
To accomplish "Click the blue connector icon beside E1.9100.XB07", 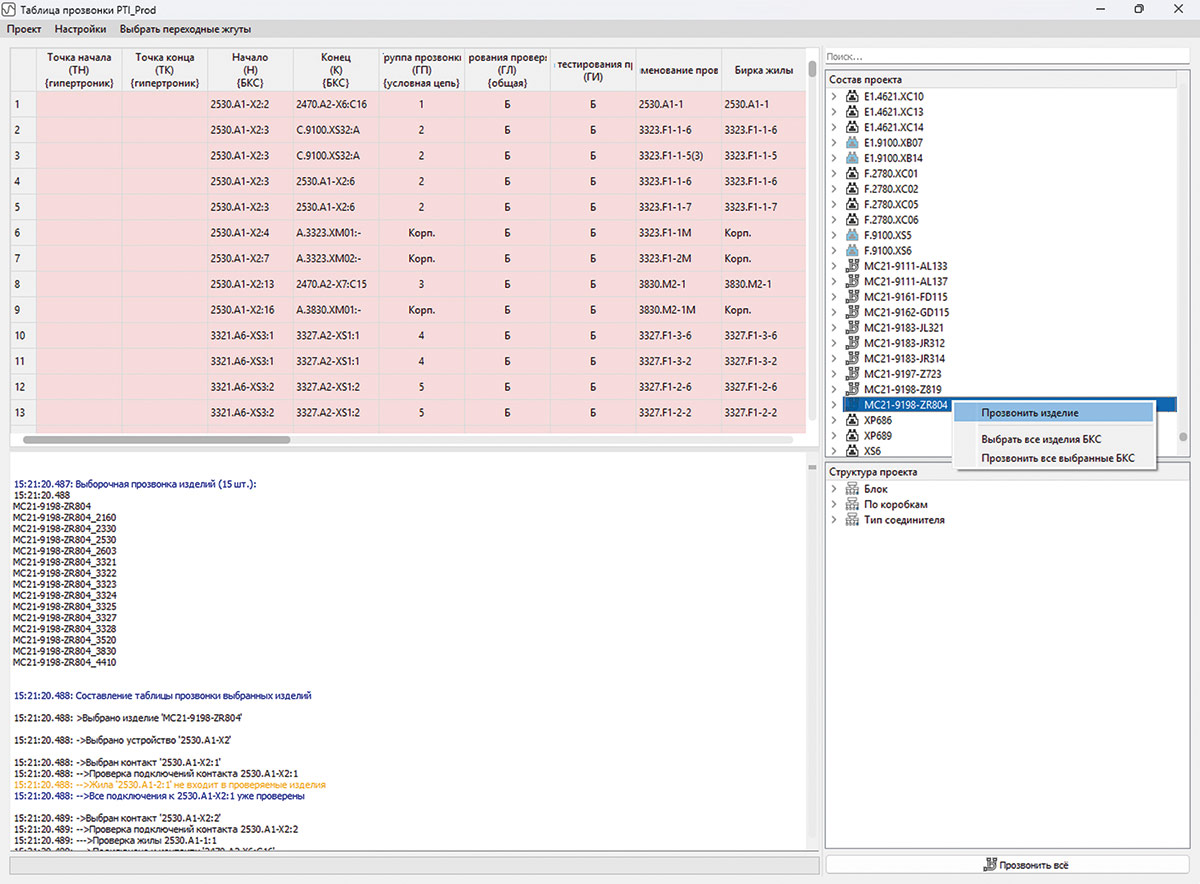I will point(853,143).
